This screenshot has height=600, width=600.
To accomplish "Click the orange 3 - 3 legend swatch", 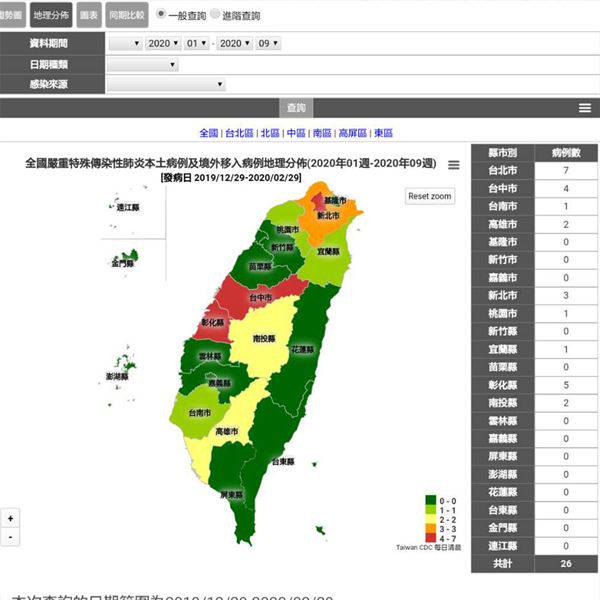I will point(430,528).
